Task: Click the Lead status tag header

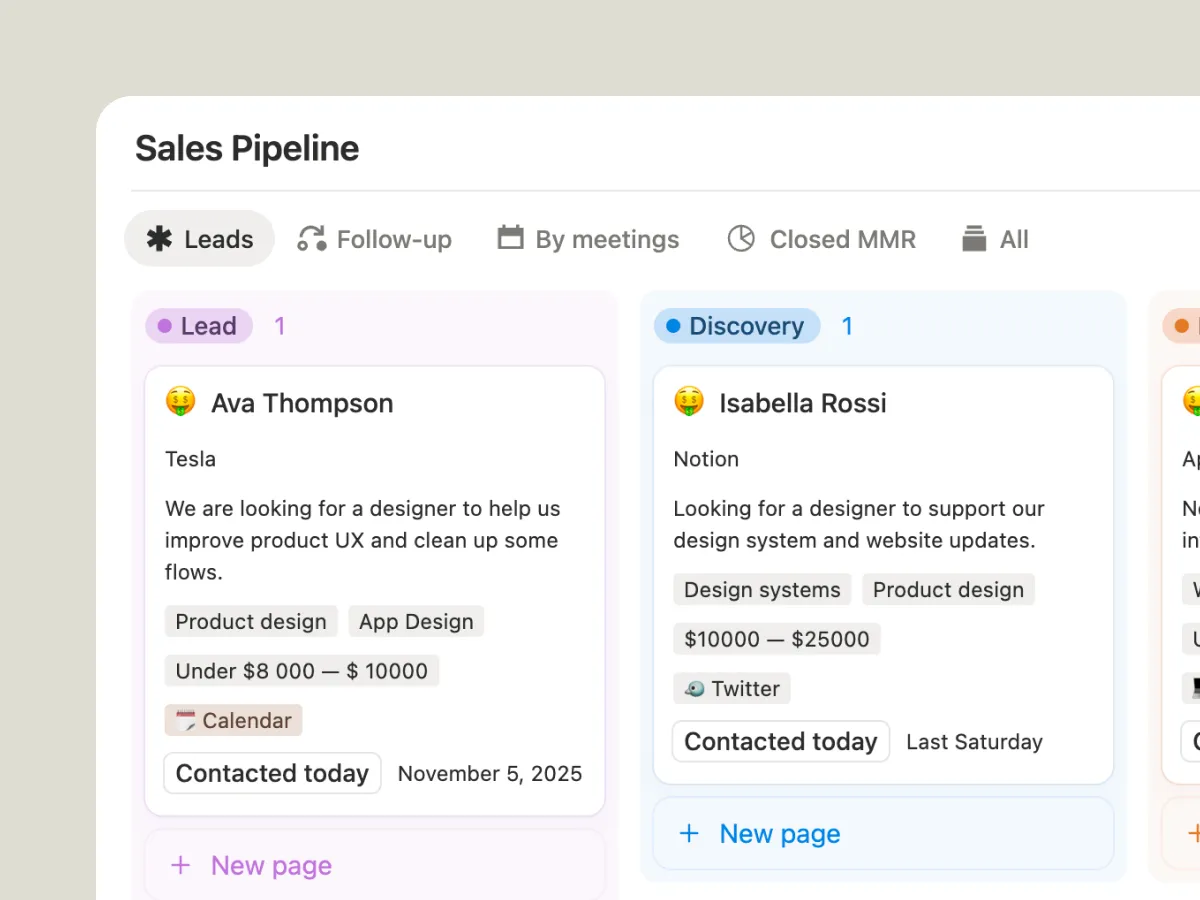Action: tap(199, 326)
